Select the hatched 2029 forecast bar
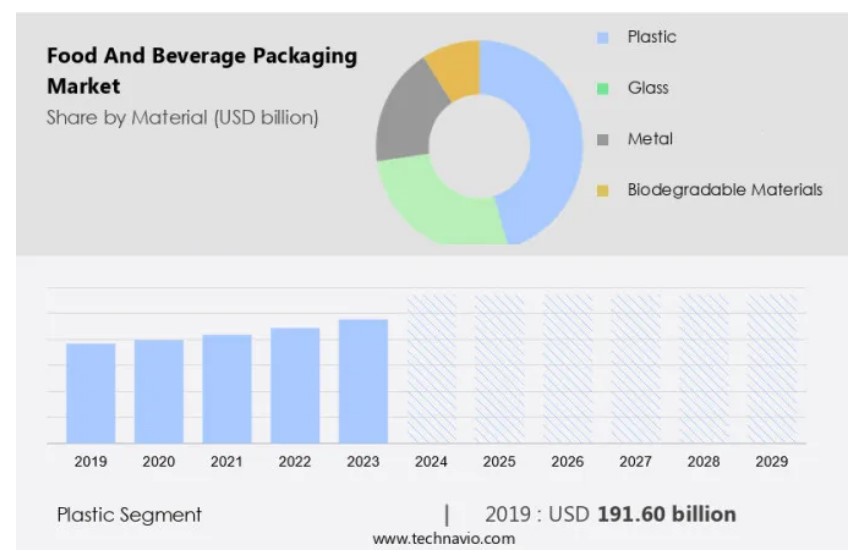Screen dimensions: 864x553 (772, 368)
